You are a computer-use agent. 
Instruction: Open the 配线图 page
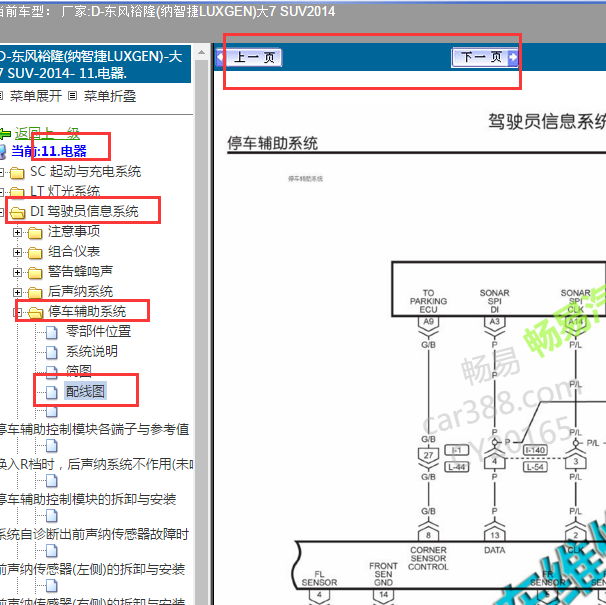(x=85, y=391)
